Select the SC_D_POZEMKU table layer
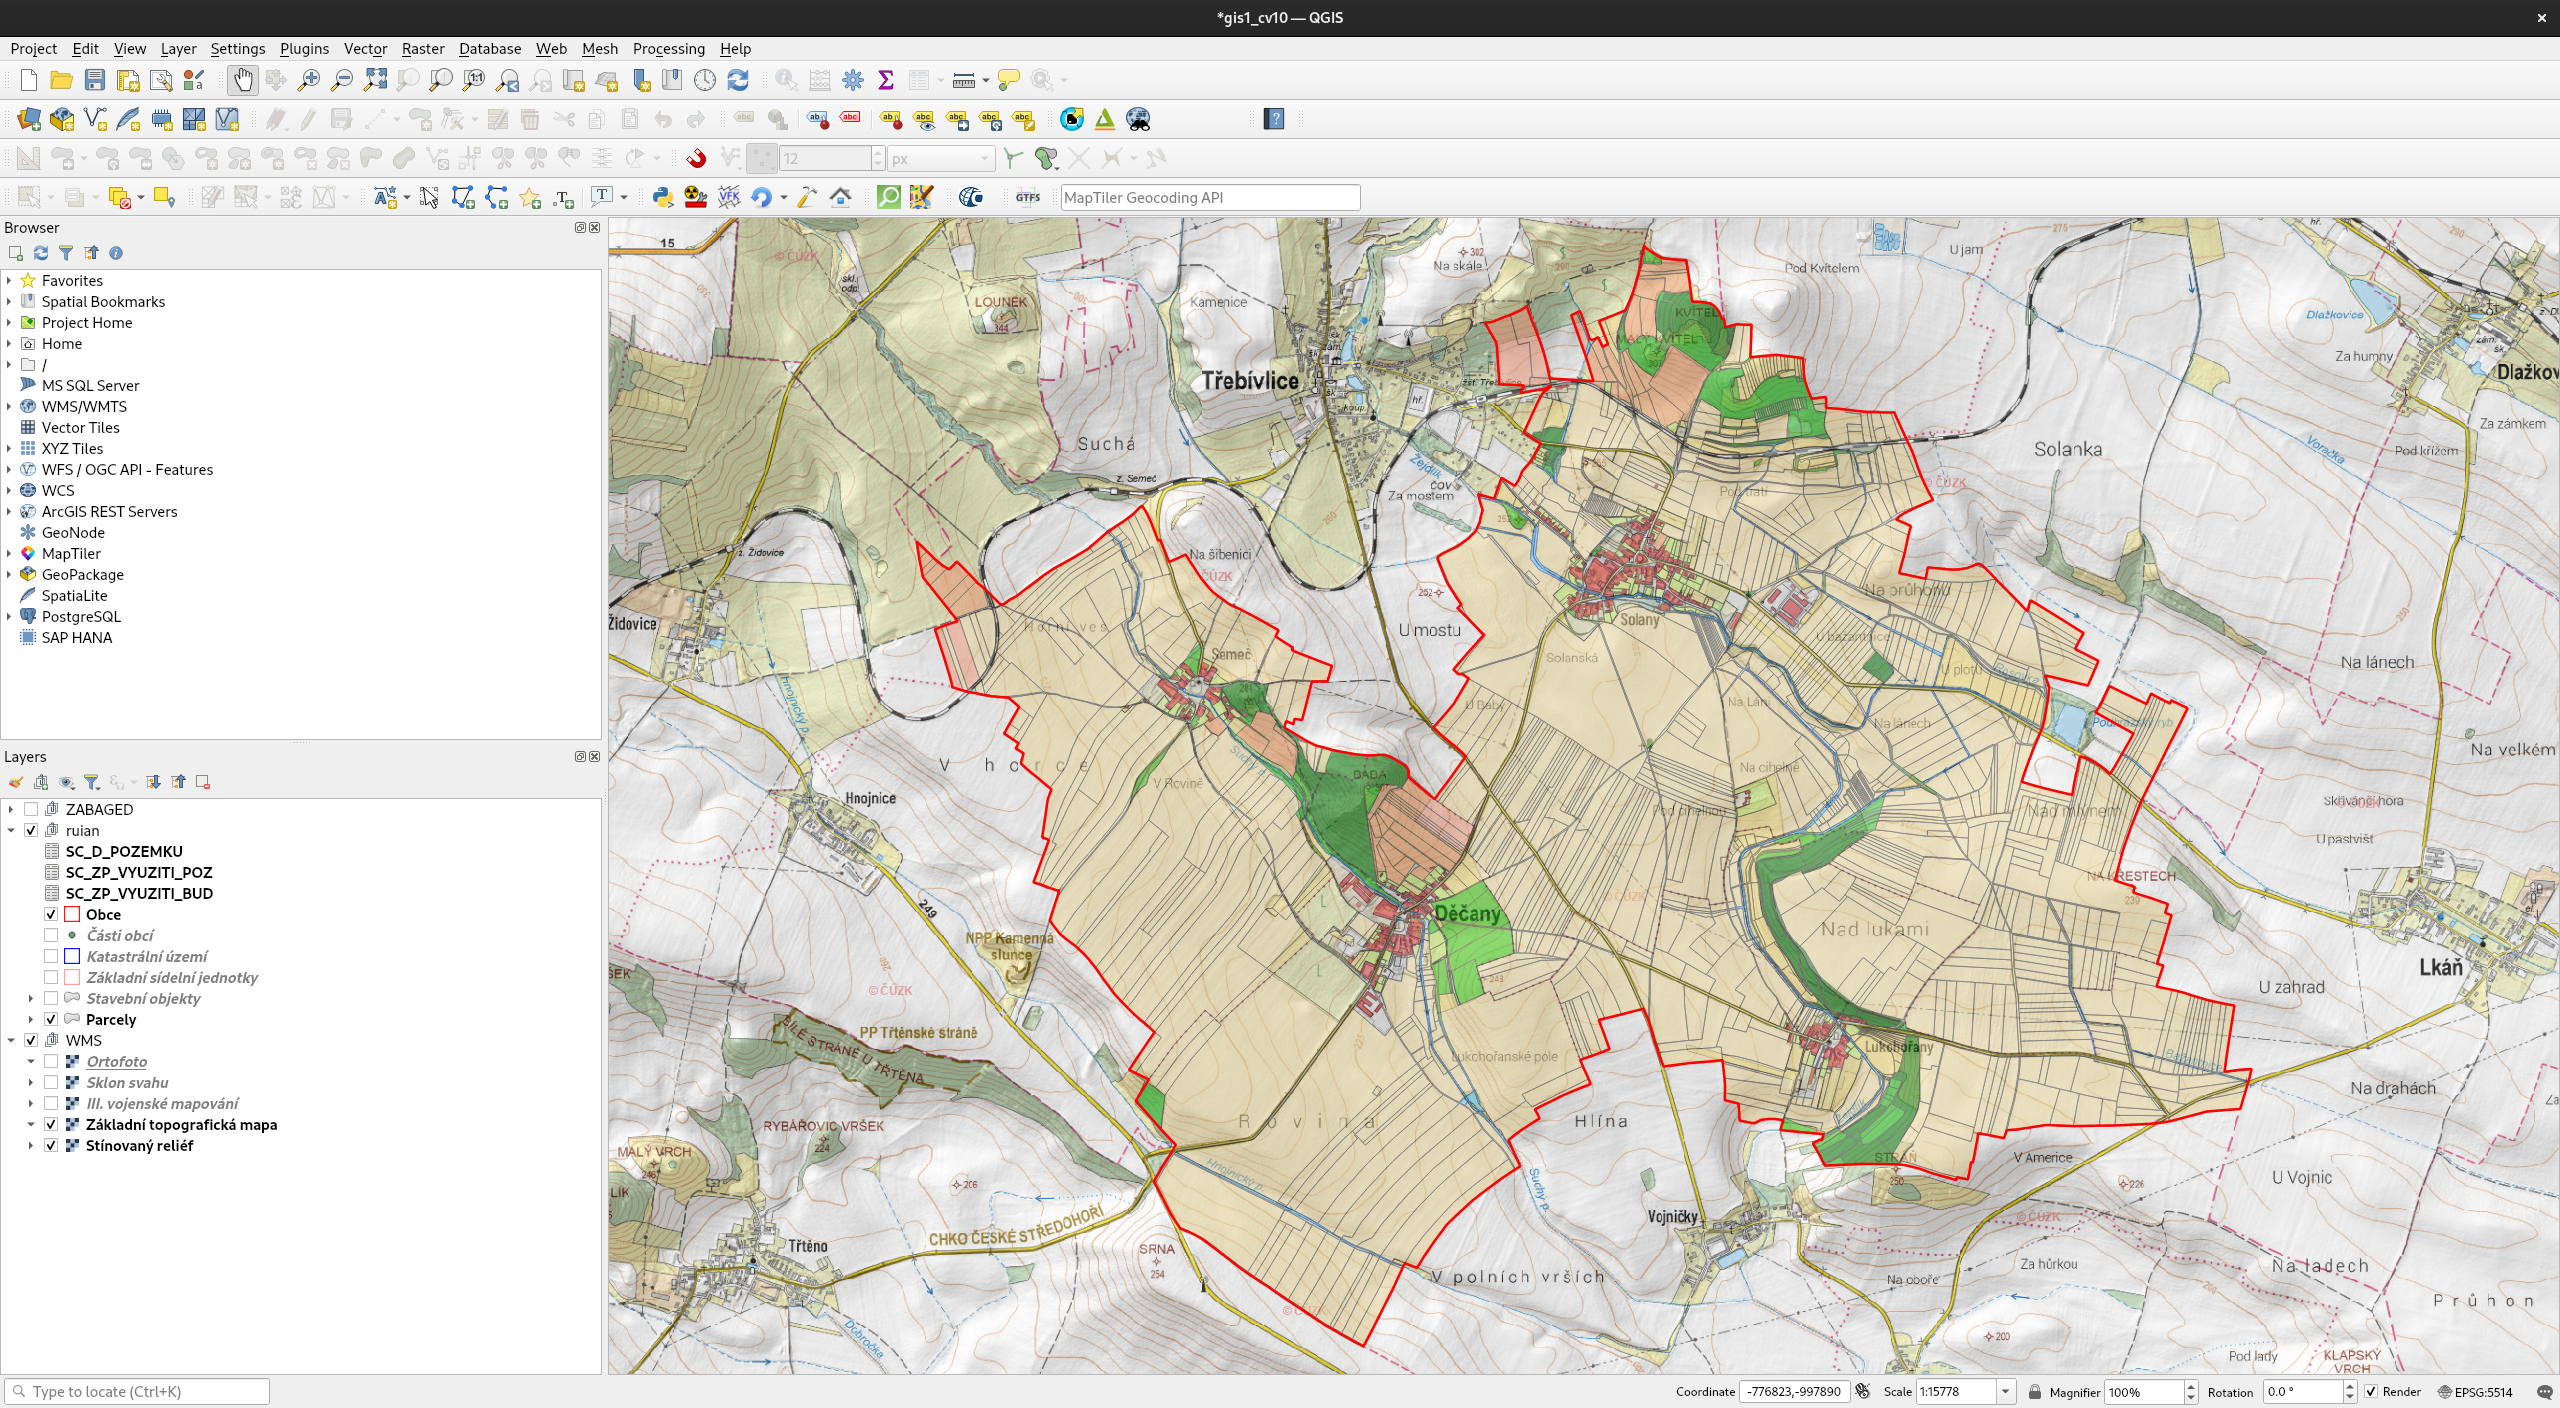 pos(124,851)
